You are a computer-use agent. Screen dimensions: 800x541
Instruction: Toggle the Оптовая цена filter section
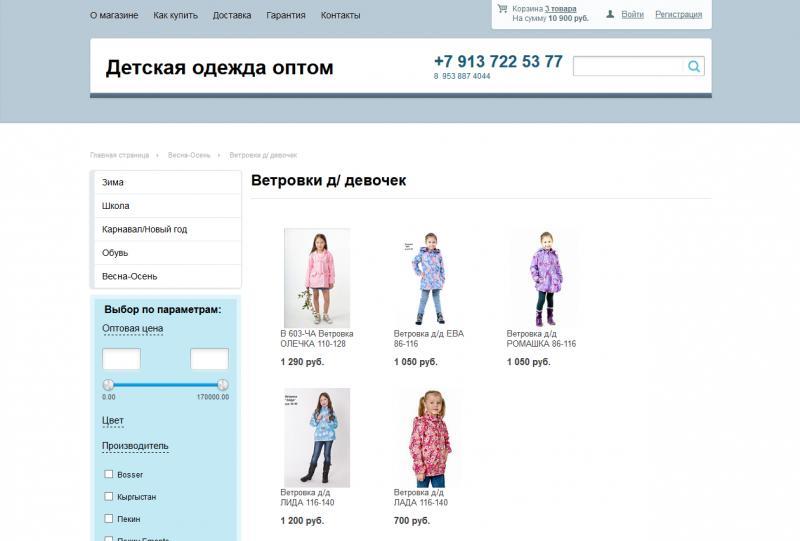coord(132,328)
